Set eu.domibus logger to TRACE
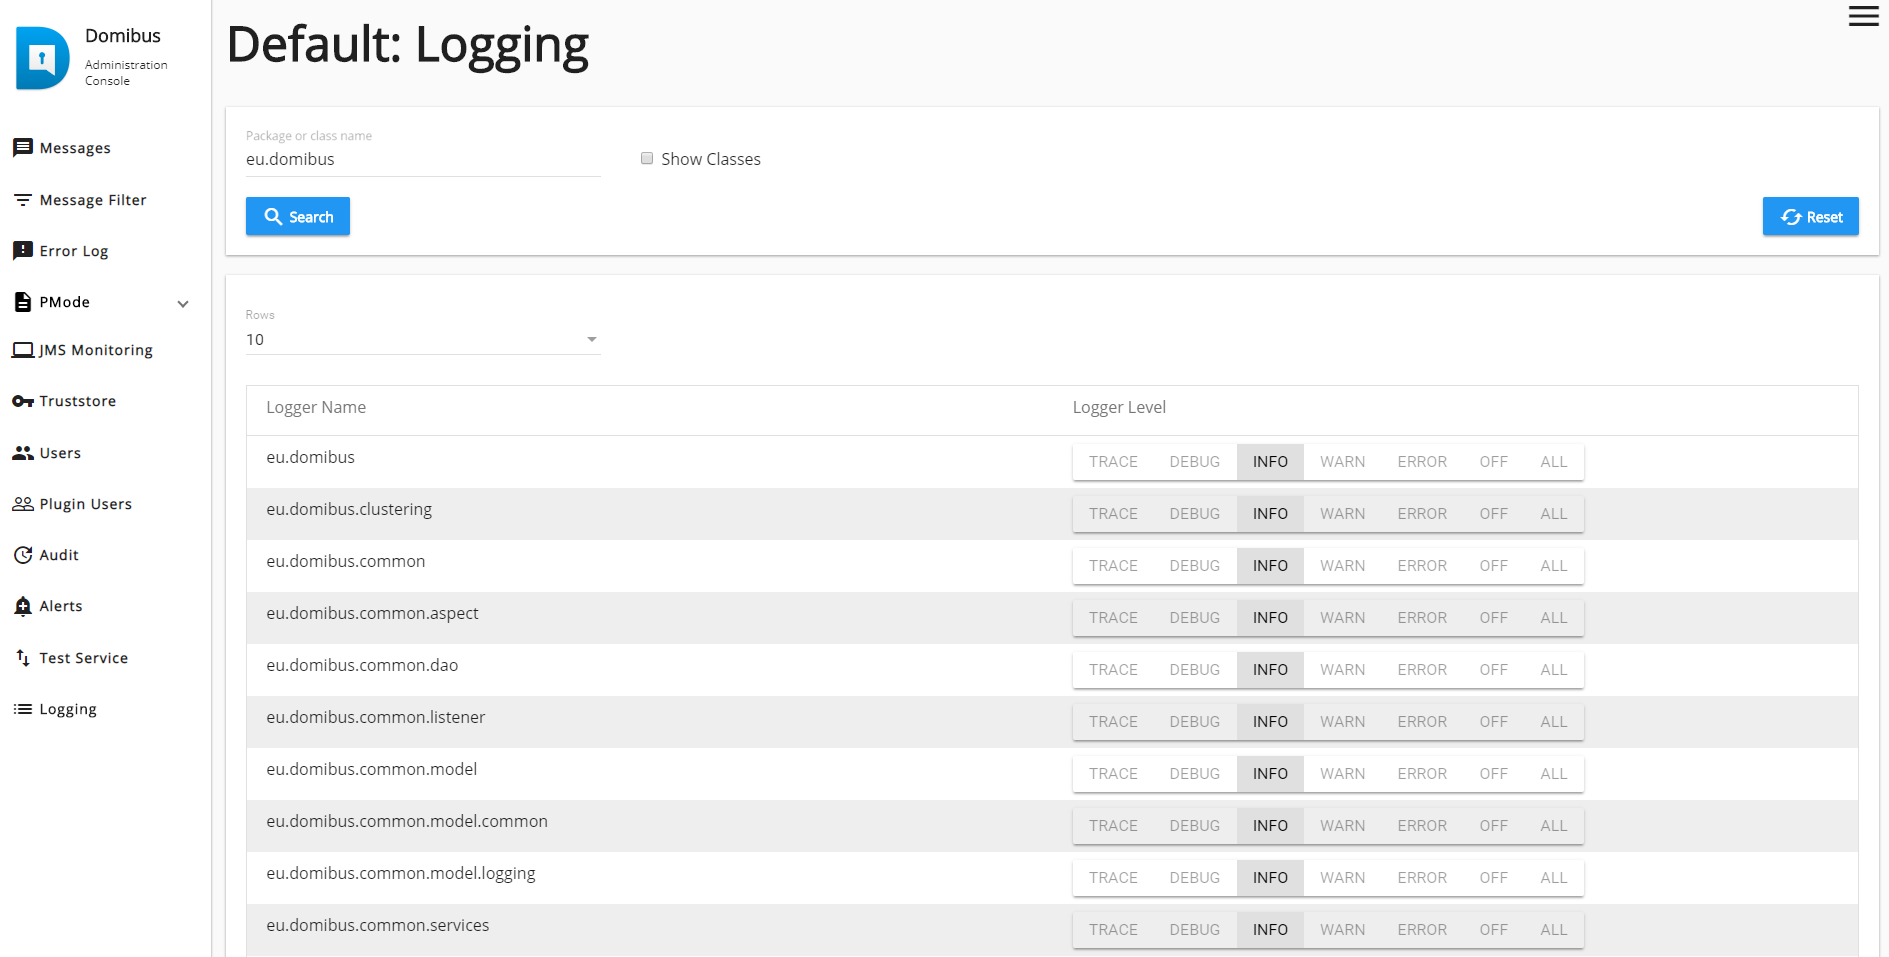The height and width of the screenshot is (957, 1889). point(1113,462)
